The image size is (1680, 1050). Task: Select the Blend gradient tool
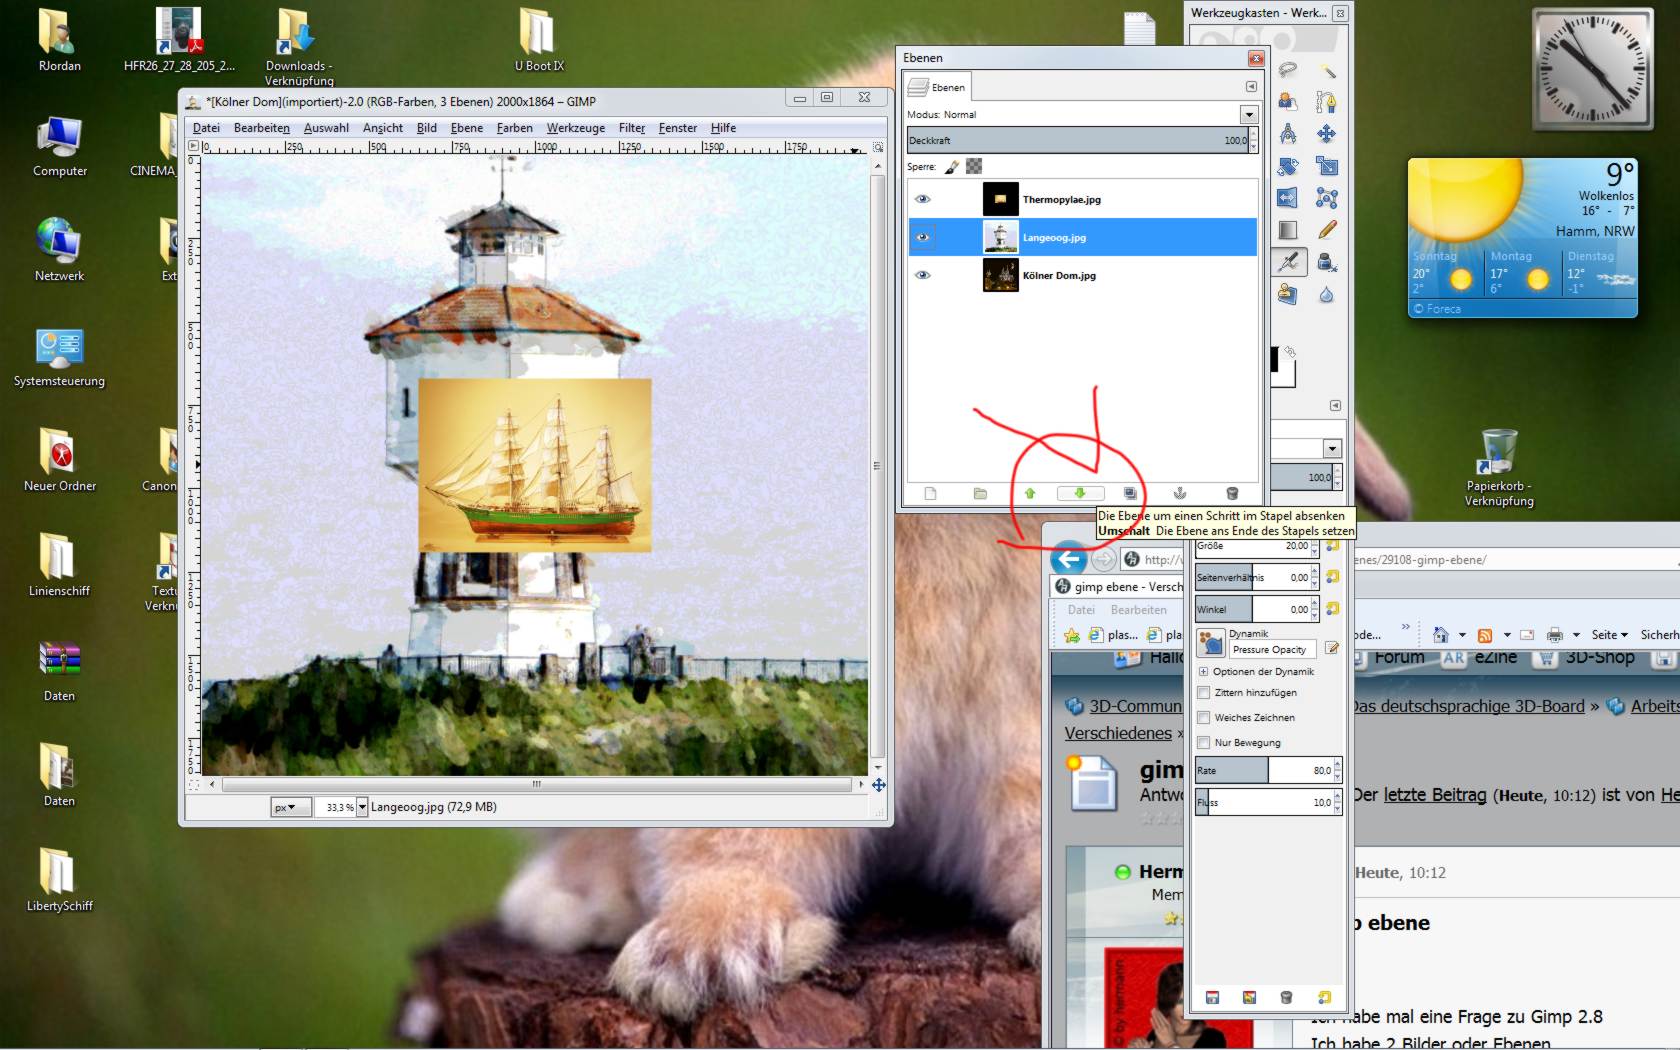tap(1288, 230)
